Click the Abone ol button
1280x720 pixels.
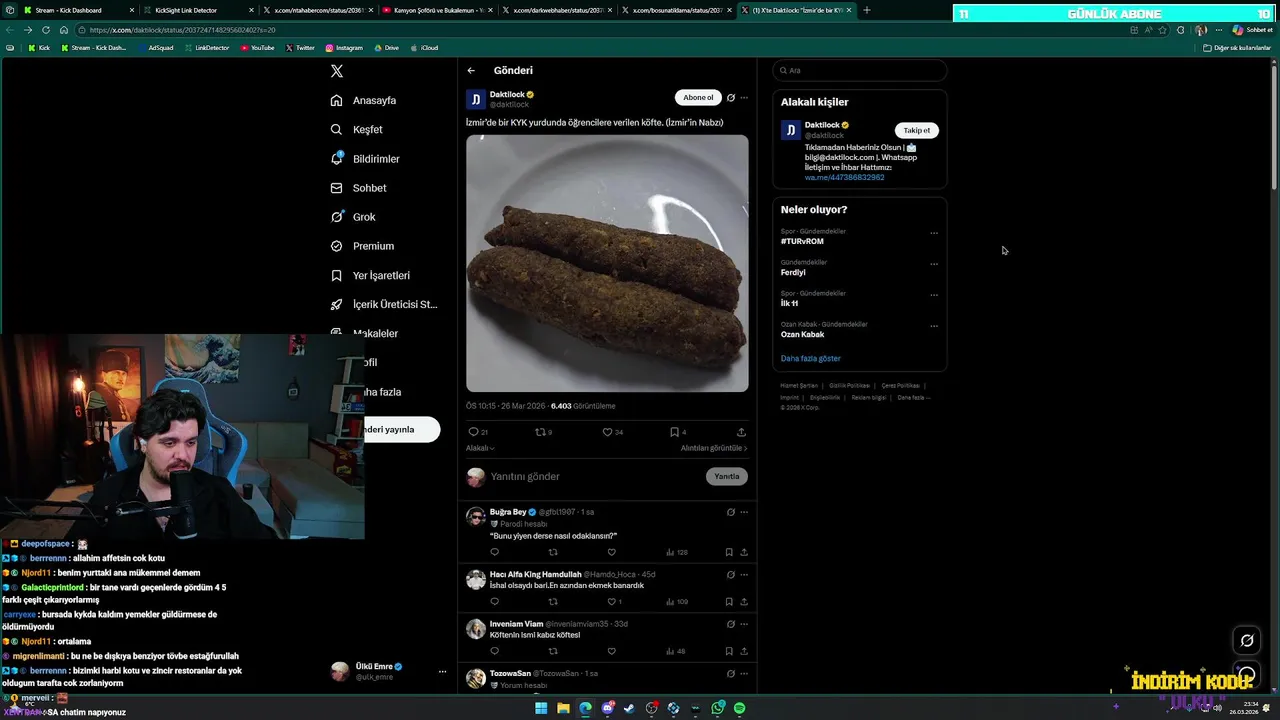[698, 97]
